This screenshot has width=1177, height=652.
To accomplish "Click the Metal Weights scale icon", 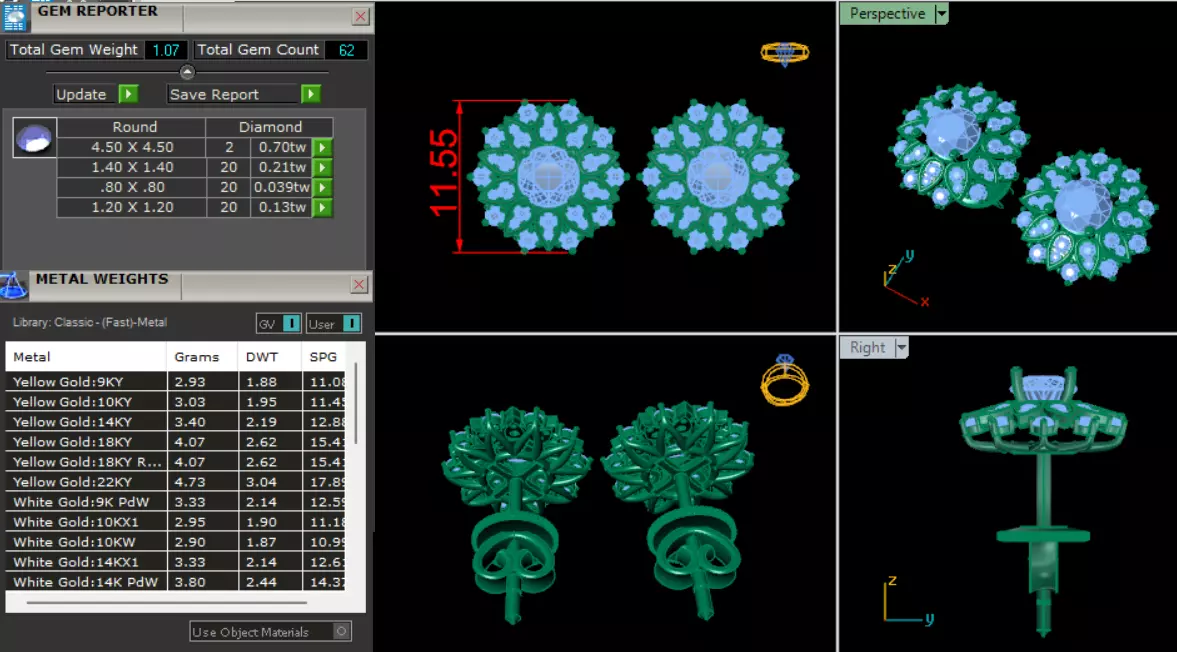I will [x=13, y=286].
